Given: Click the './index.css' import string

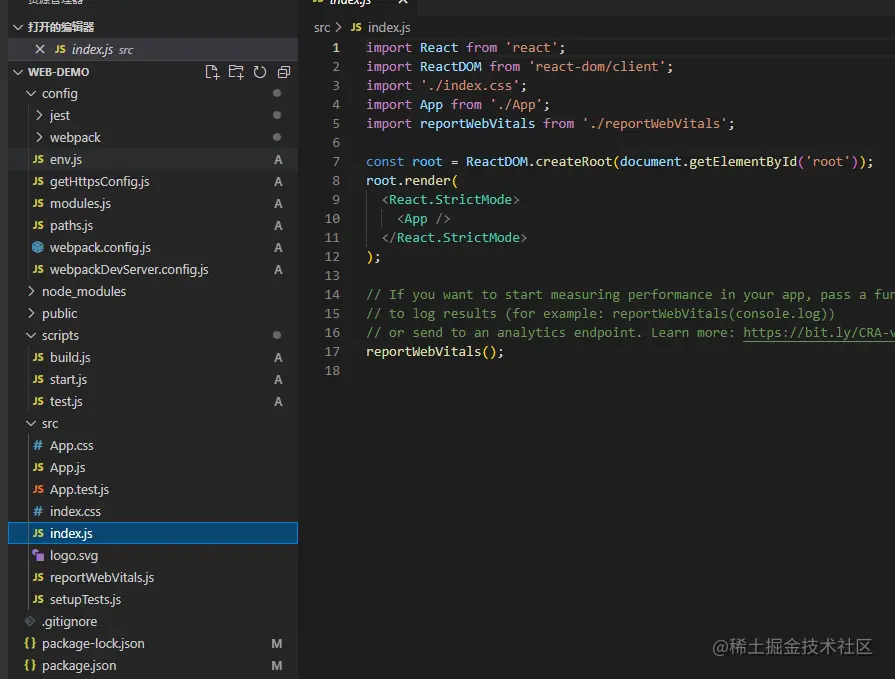Looking at the screenshot, I should 470,86.
